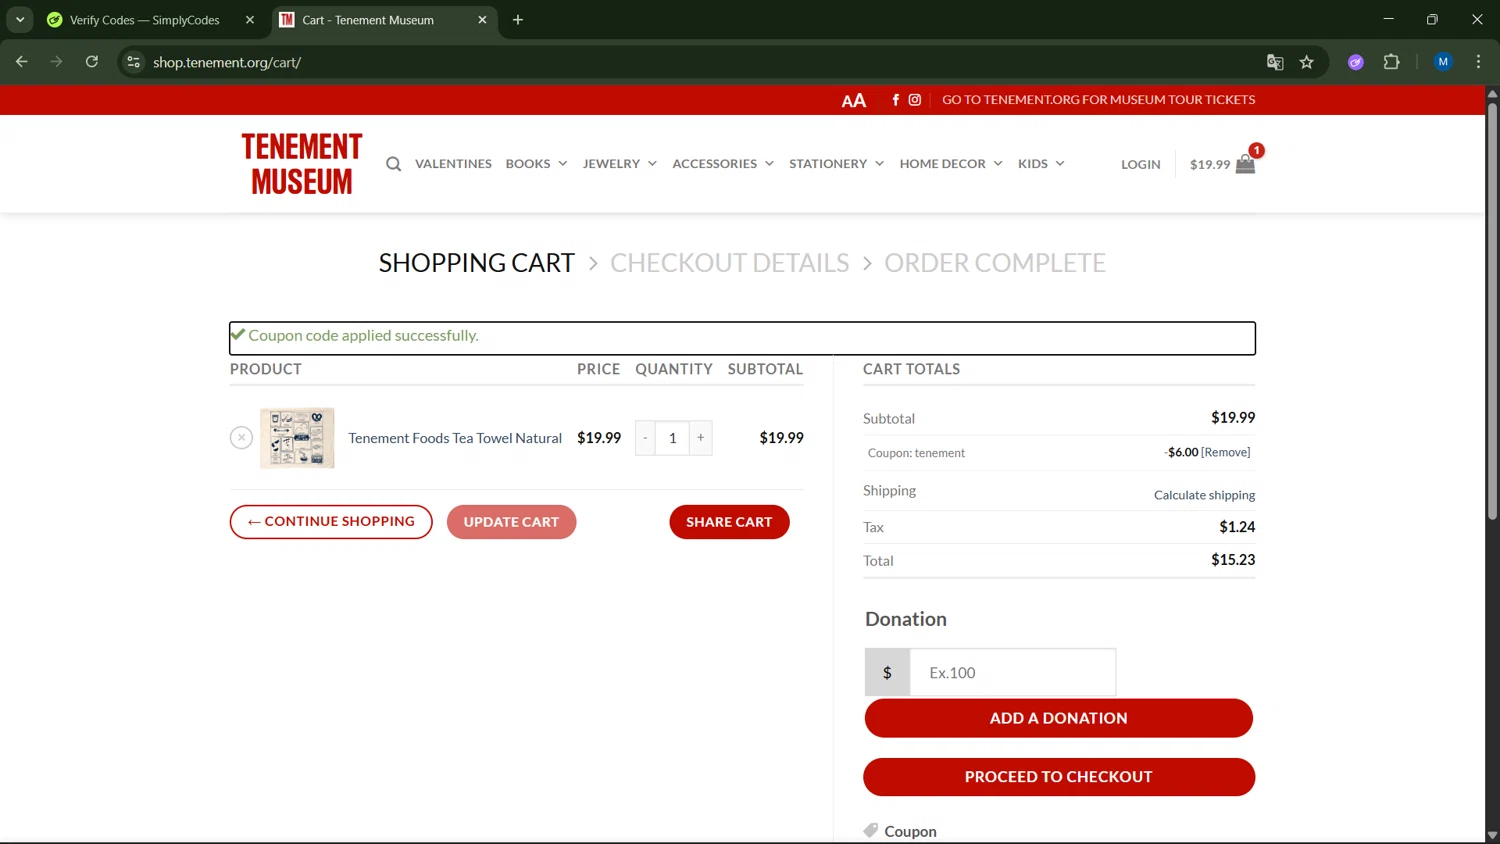Open the Facebook icon in top bar

(x=895, y=100)
